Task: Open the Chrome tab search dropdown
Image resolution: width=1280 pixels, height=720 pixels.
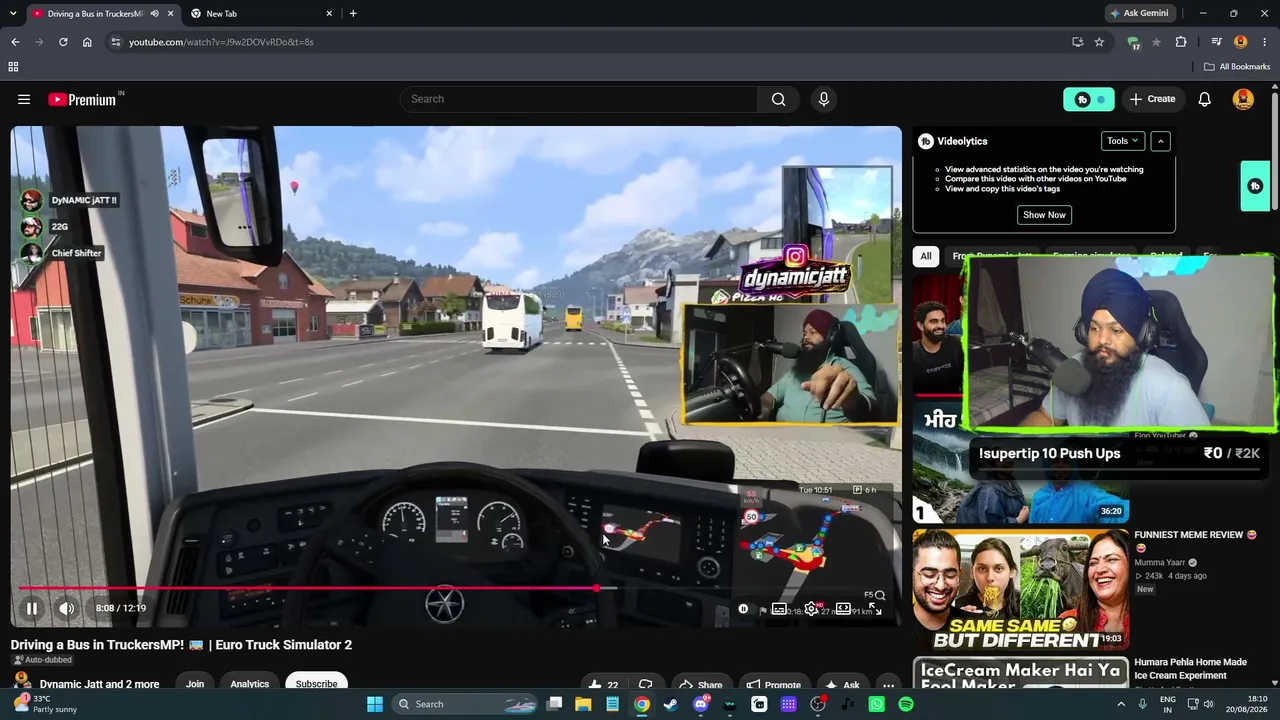Action: 13,14
